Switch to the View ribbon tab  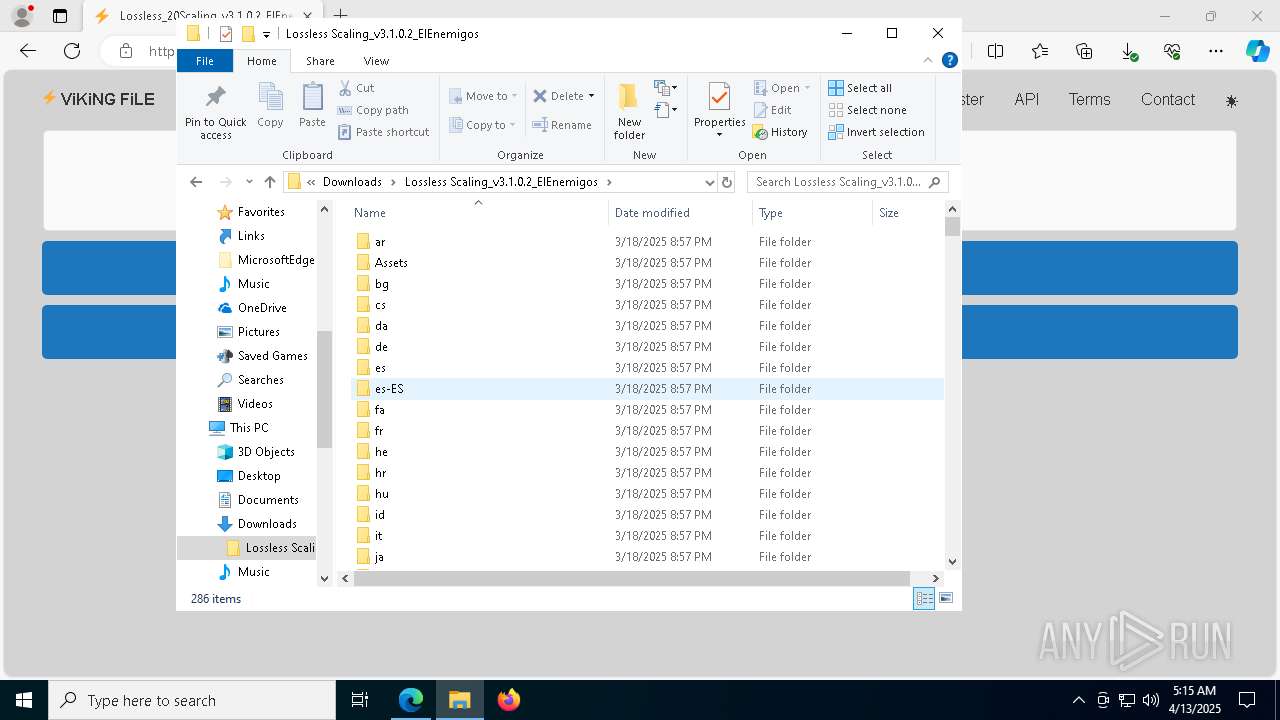(376, 61)
